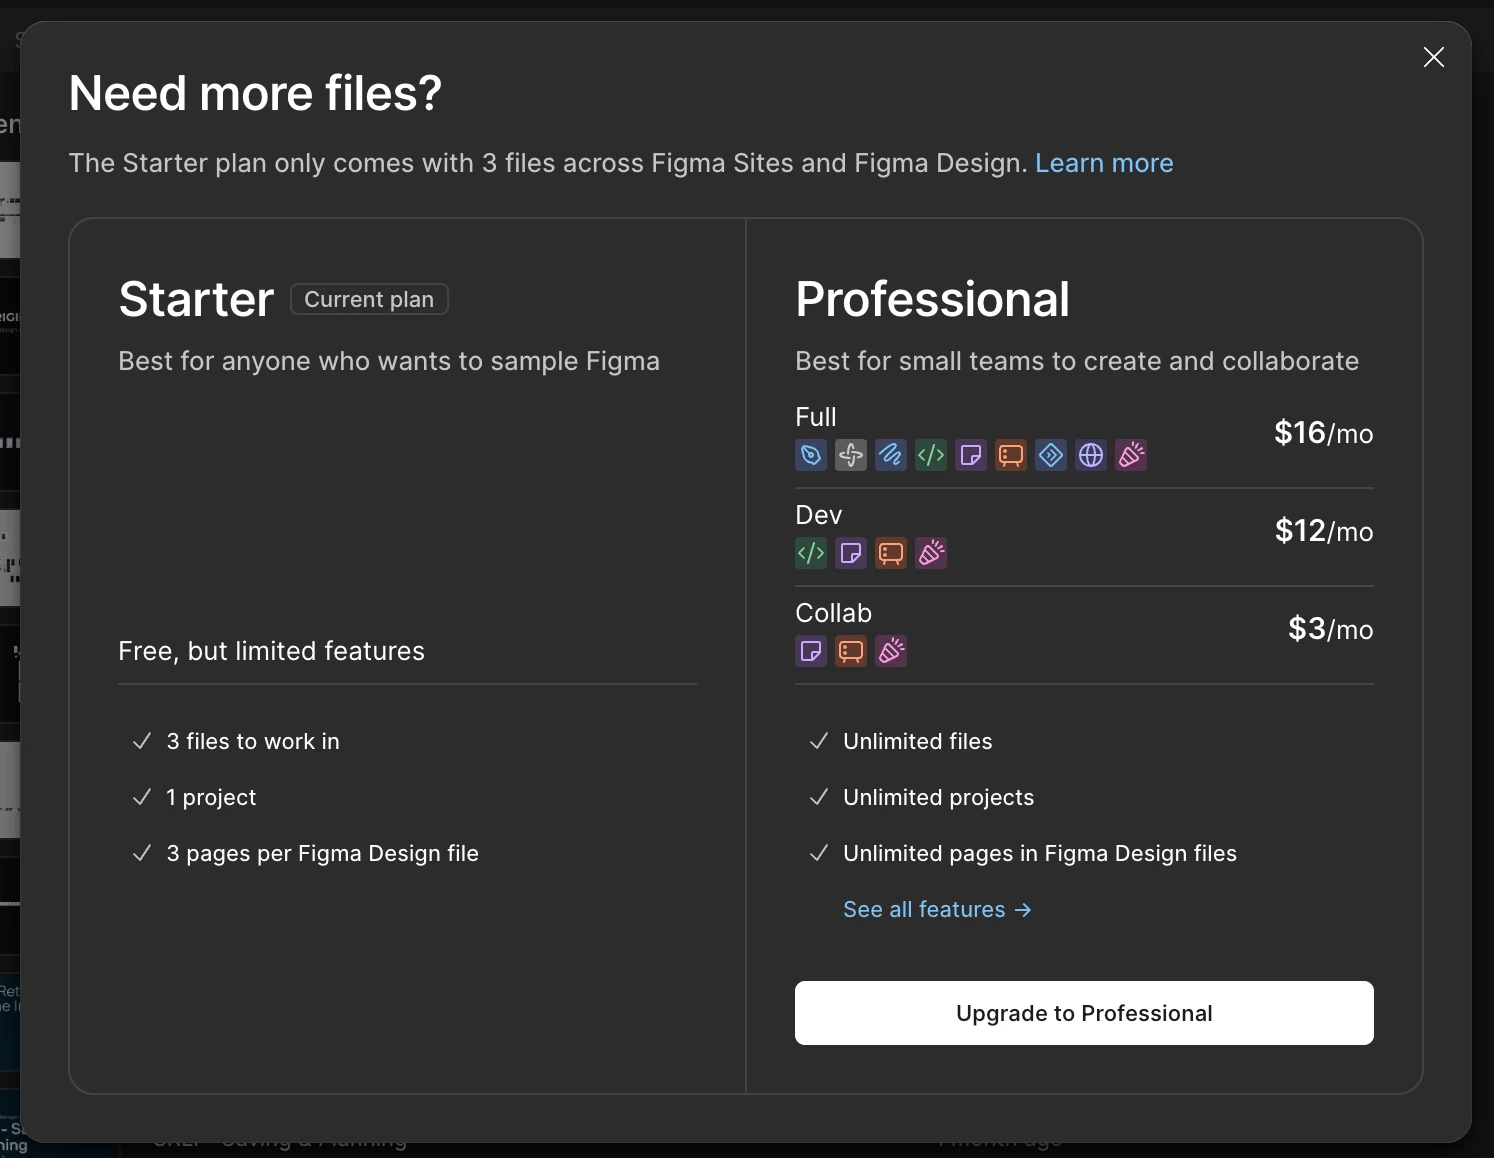This screenshot has height=1158, width=1494.
Task: Click Upgrade to Professional button
Action: [x=1084, y=1013]
